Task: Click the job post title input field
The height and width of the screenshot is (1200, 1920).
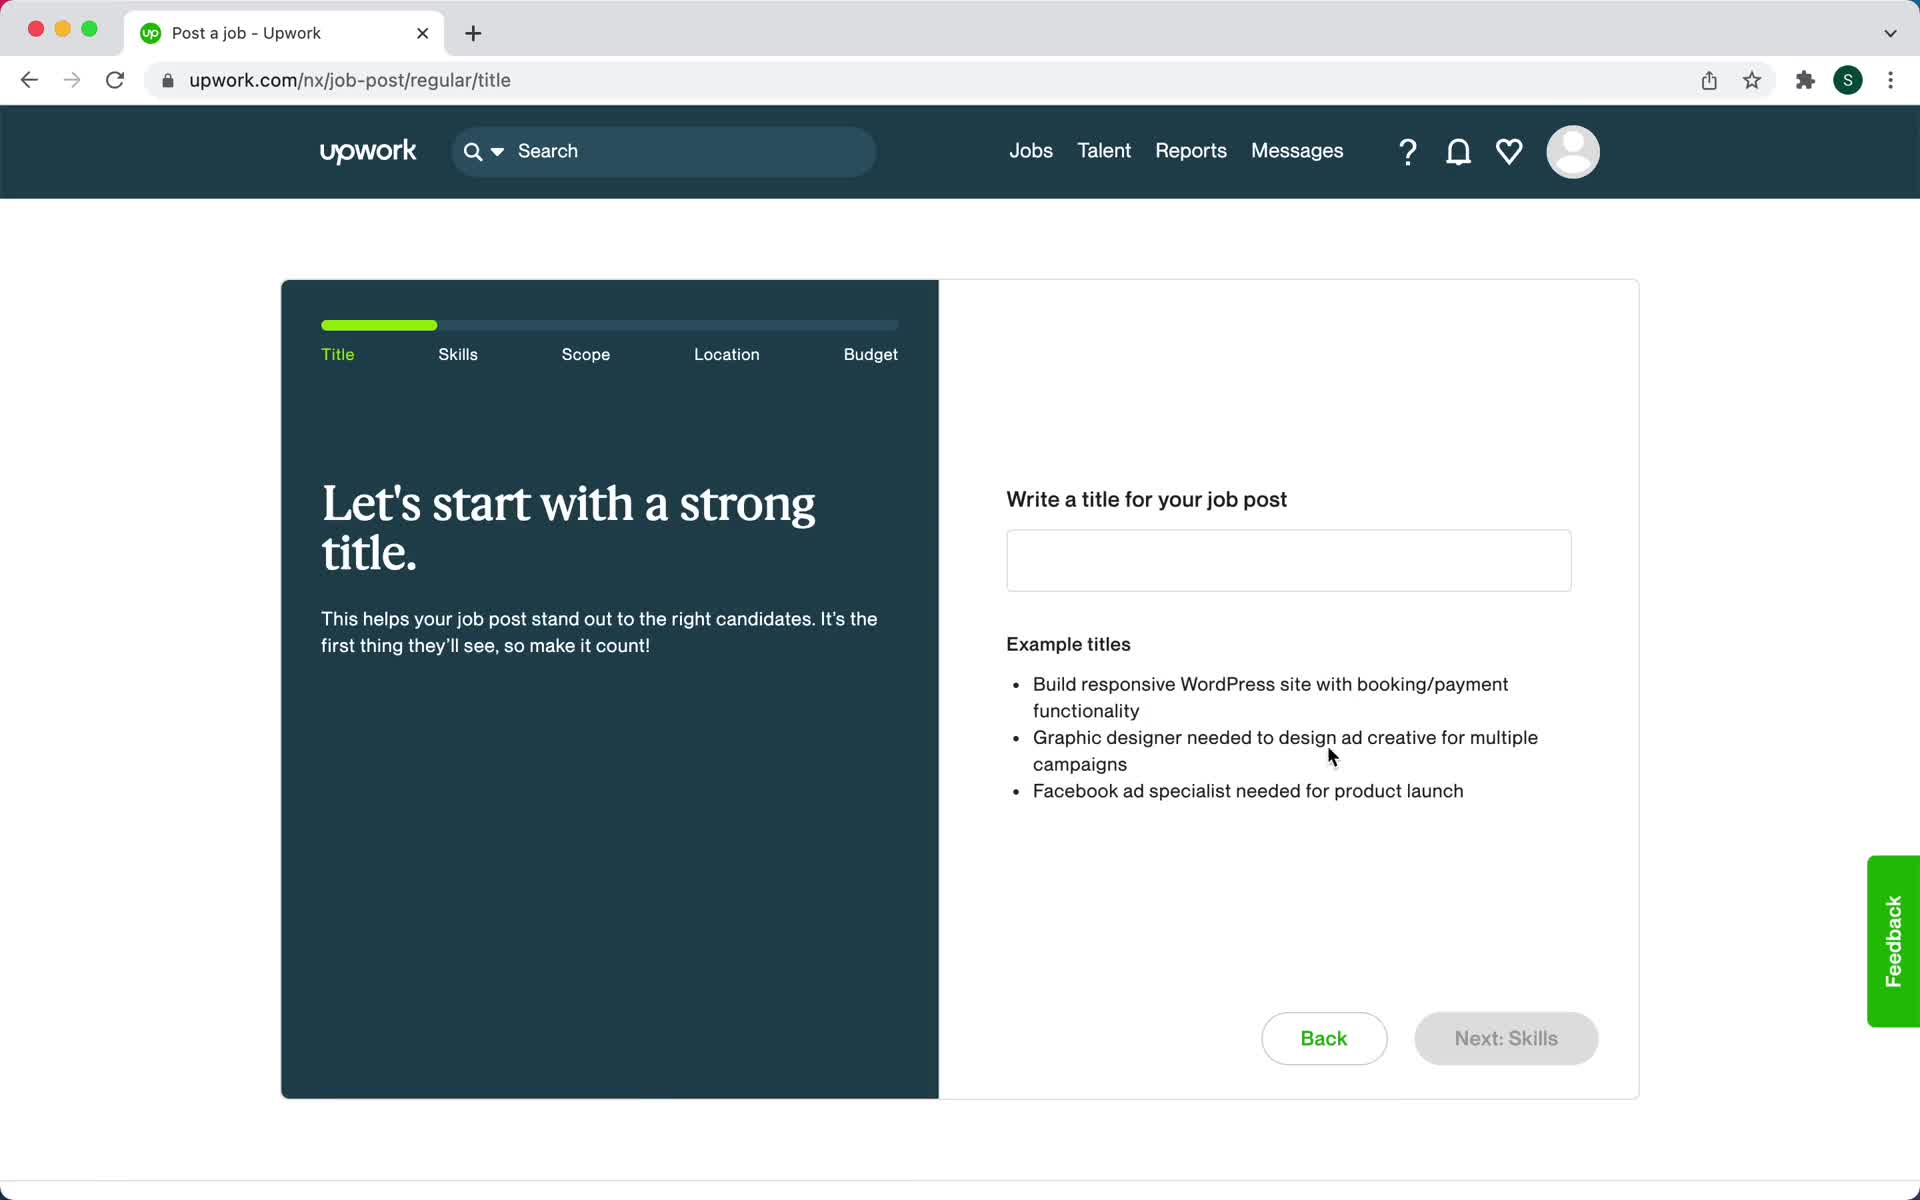Action: 1288,560
